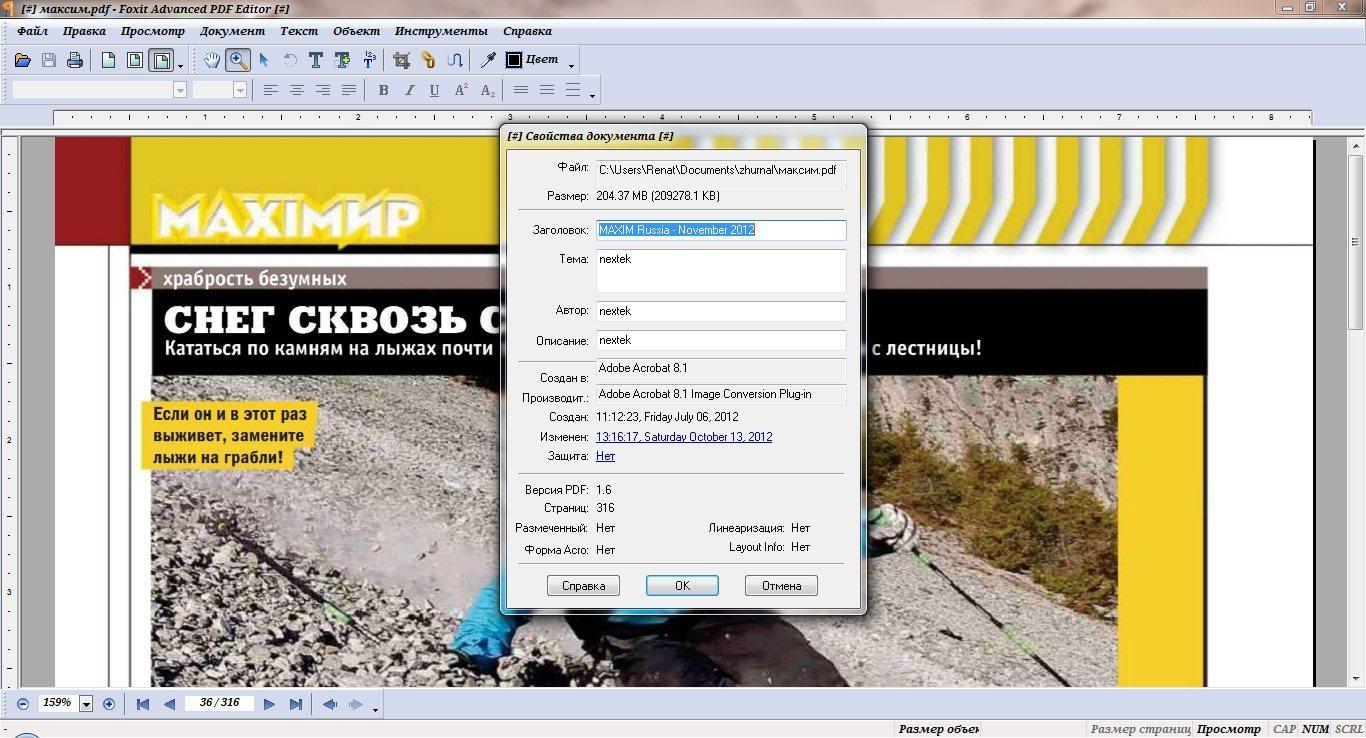1366x738 pixels.
Task: Click in the Описание field
Action: pos(721,340)
